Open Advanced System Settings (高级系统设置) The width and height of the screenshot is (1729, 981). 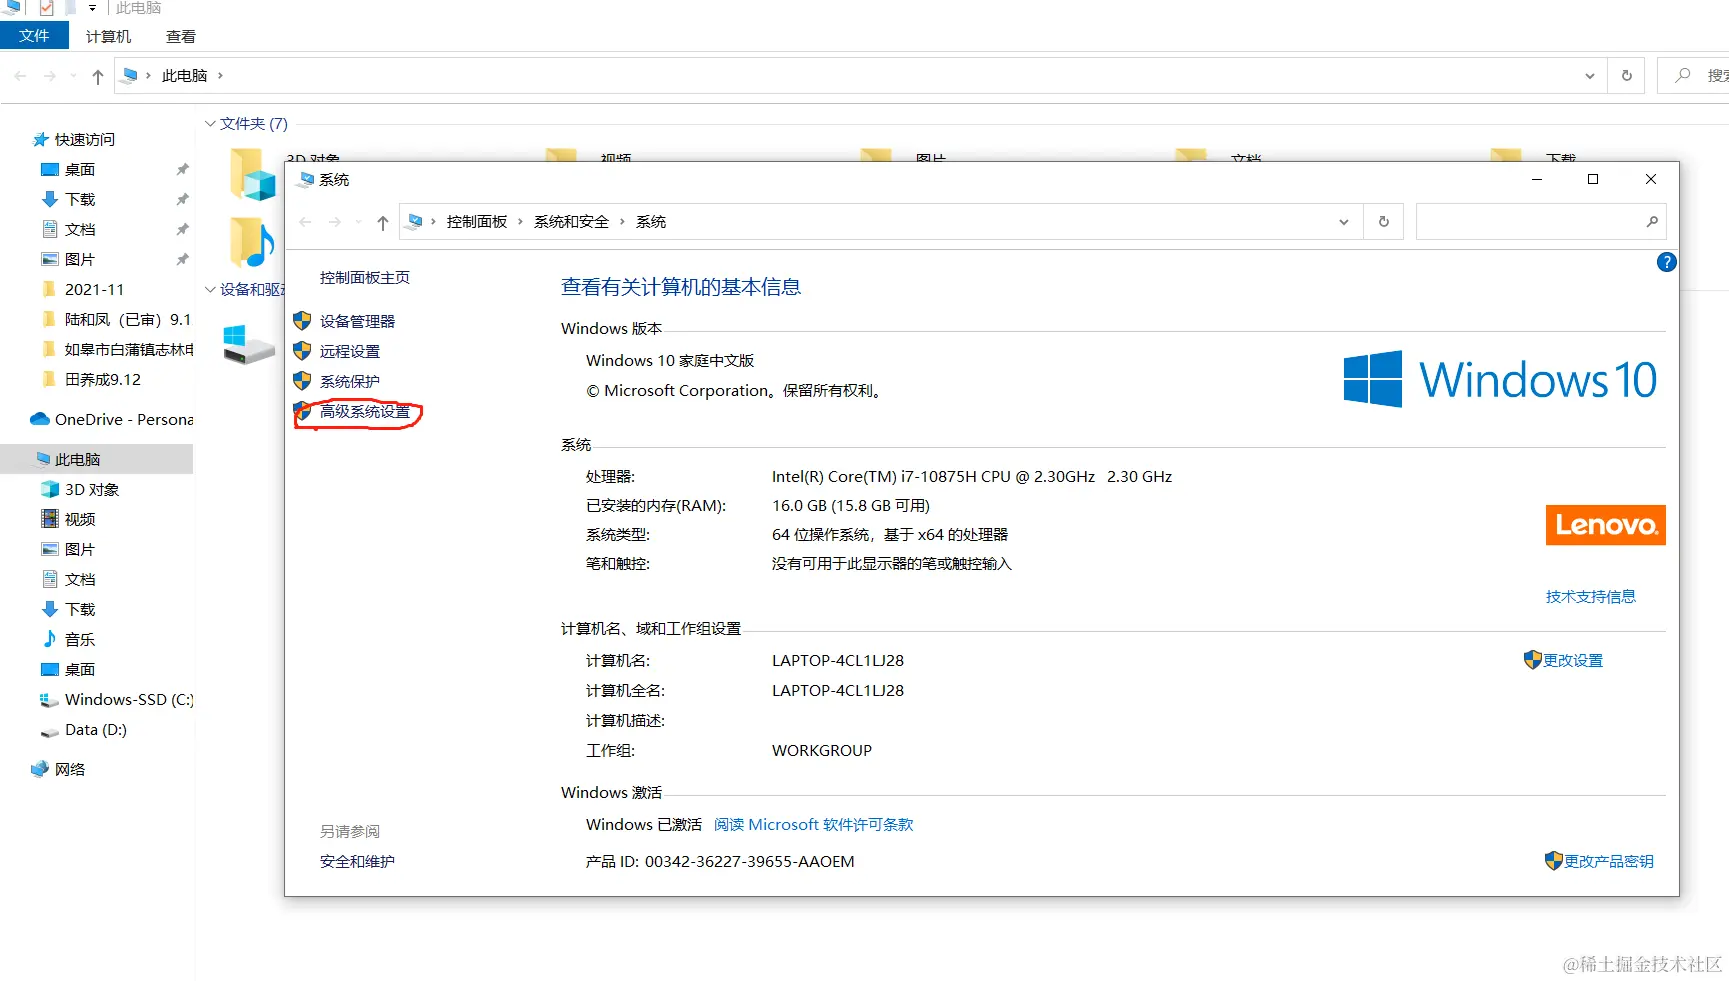(x=365, y=411)
